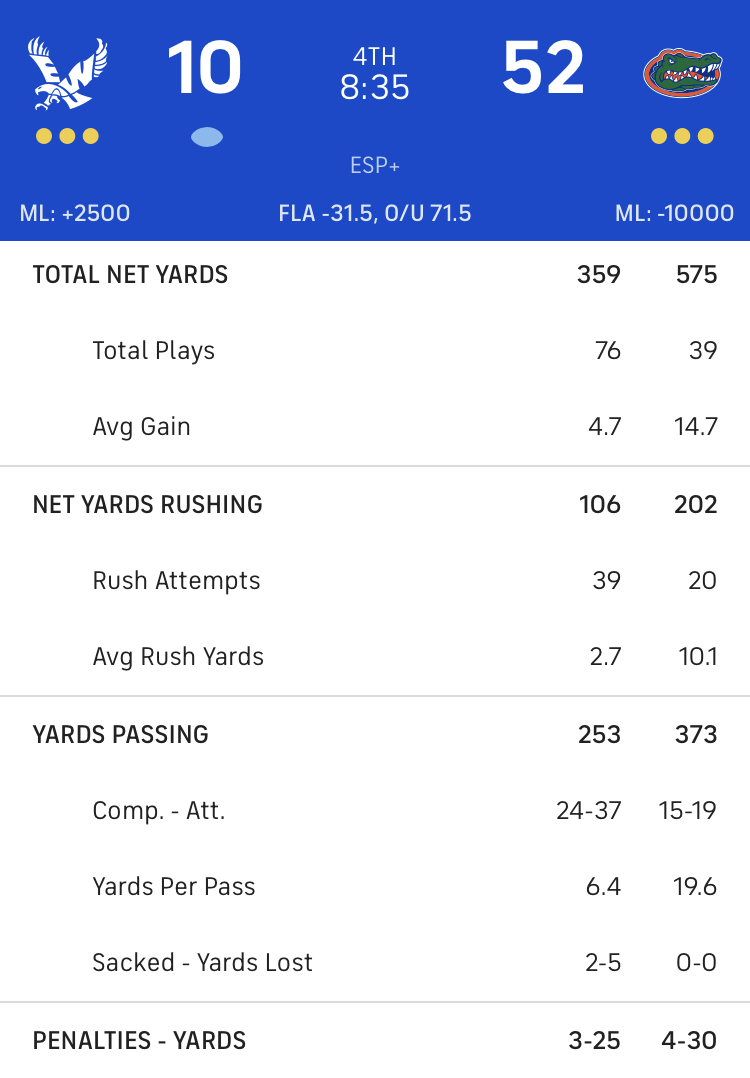Click the Total Plays stat row
This screenshot has width=750, height=1078.
tap(375, 351)
